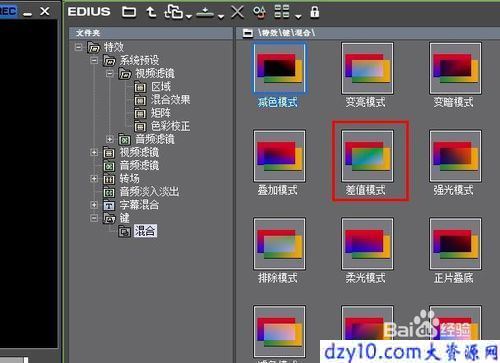Select the top-level 音频滤镜 tree item
The width and height of the screenshot is (500, 363).
point(139,165)
